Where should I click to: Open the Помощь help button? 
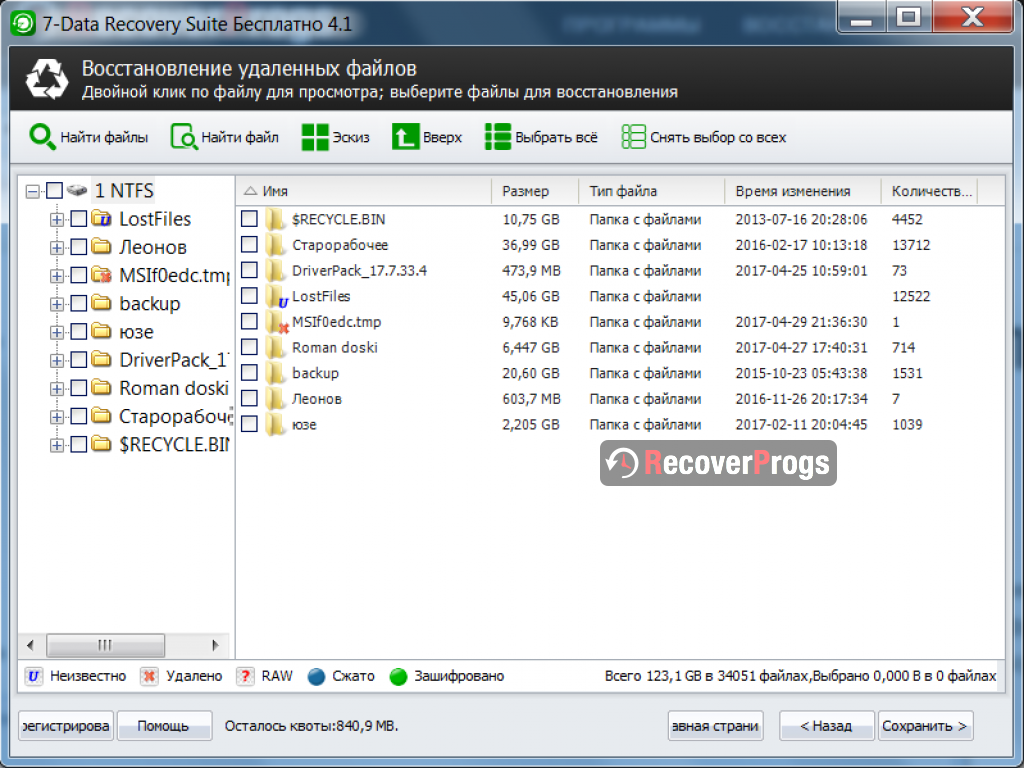164,726
